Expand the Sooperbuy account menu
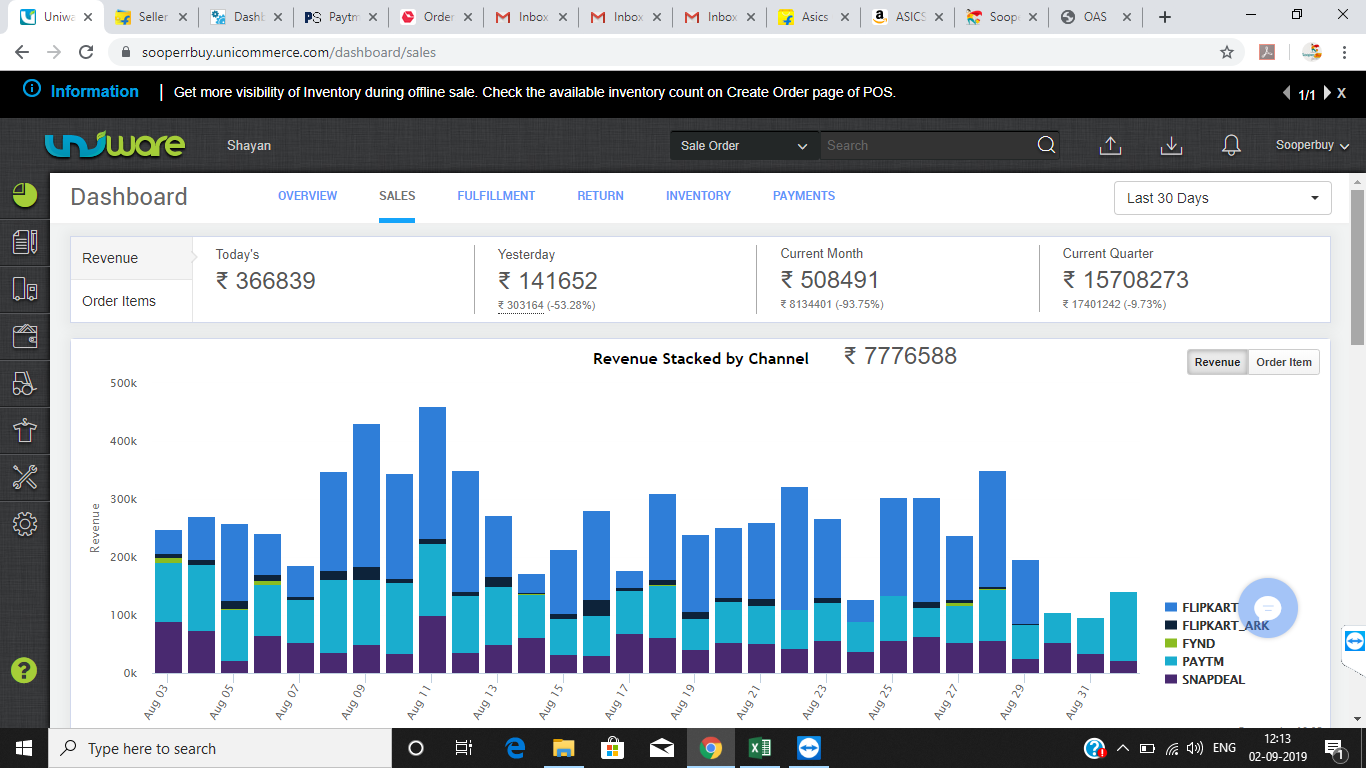The width and height of the screenshot is (1366, 768). point(1312,146)
